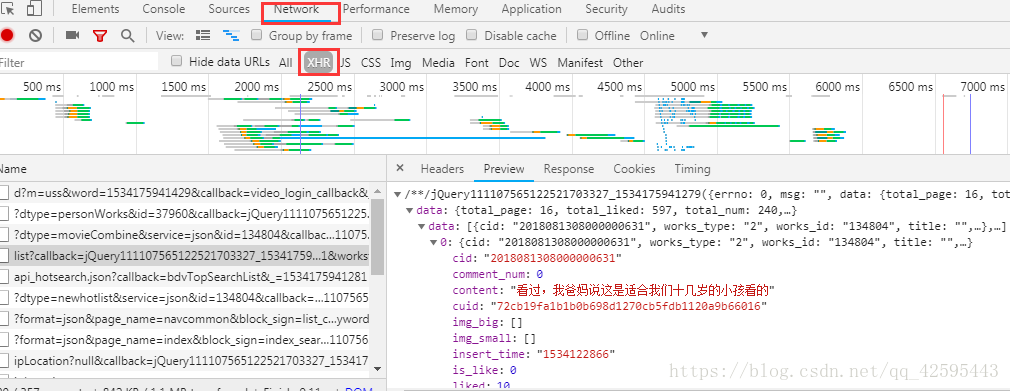1010x391 pixels.
Task: Filter requests by All
Action: tap(285, 62)
